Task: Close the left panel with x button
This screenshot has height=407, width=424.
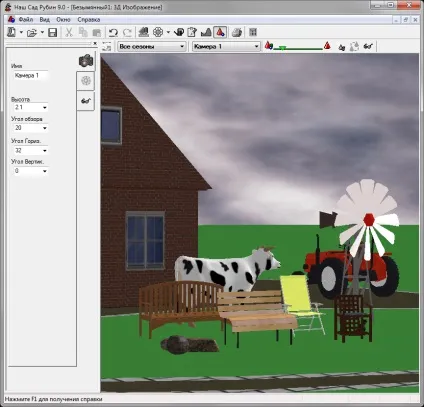Action: coord(95,43)
